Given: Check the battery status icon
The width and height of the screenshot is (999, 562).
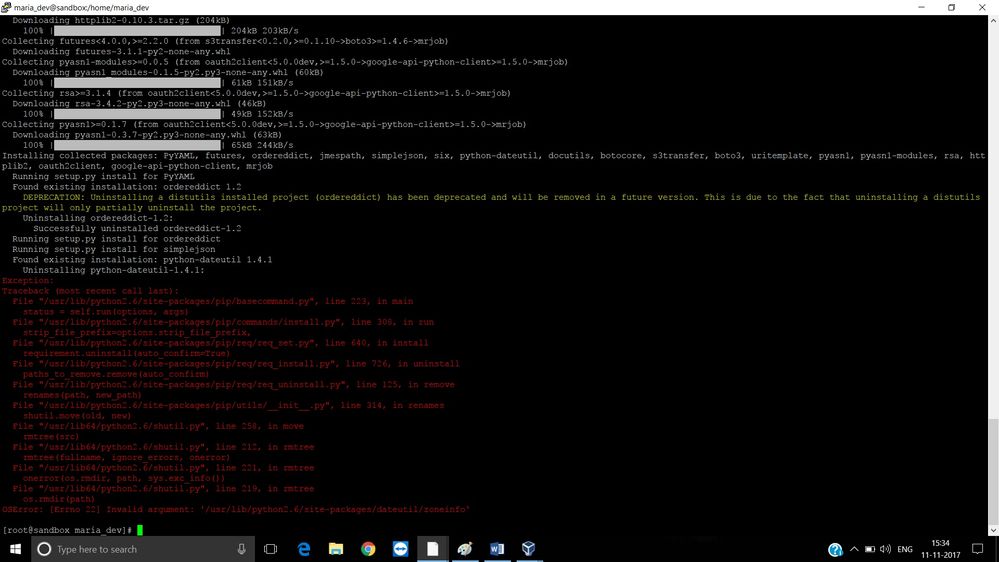Looking at the screenshot, I should tap(870, 549).
